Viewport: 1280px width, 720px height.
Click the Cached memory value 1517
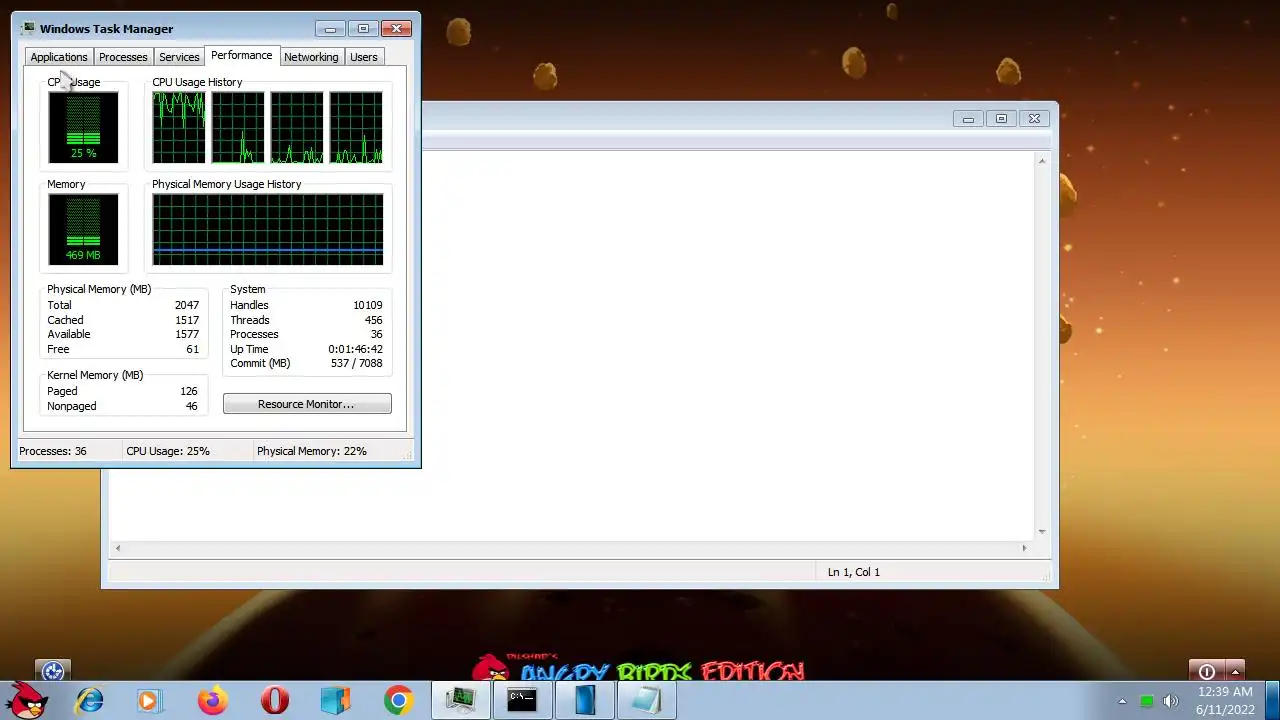[187, 320]
